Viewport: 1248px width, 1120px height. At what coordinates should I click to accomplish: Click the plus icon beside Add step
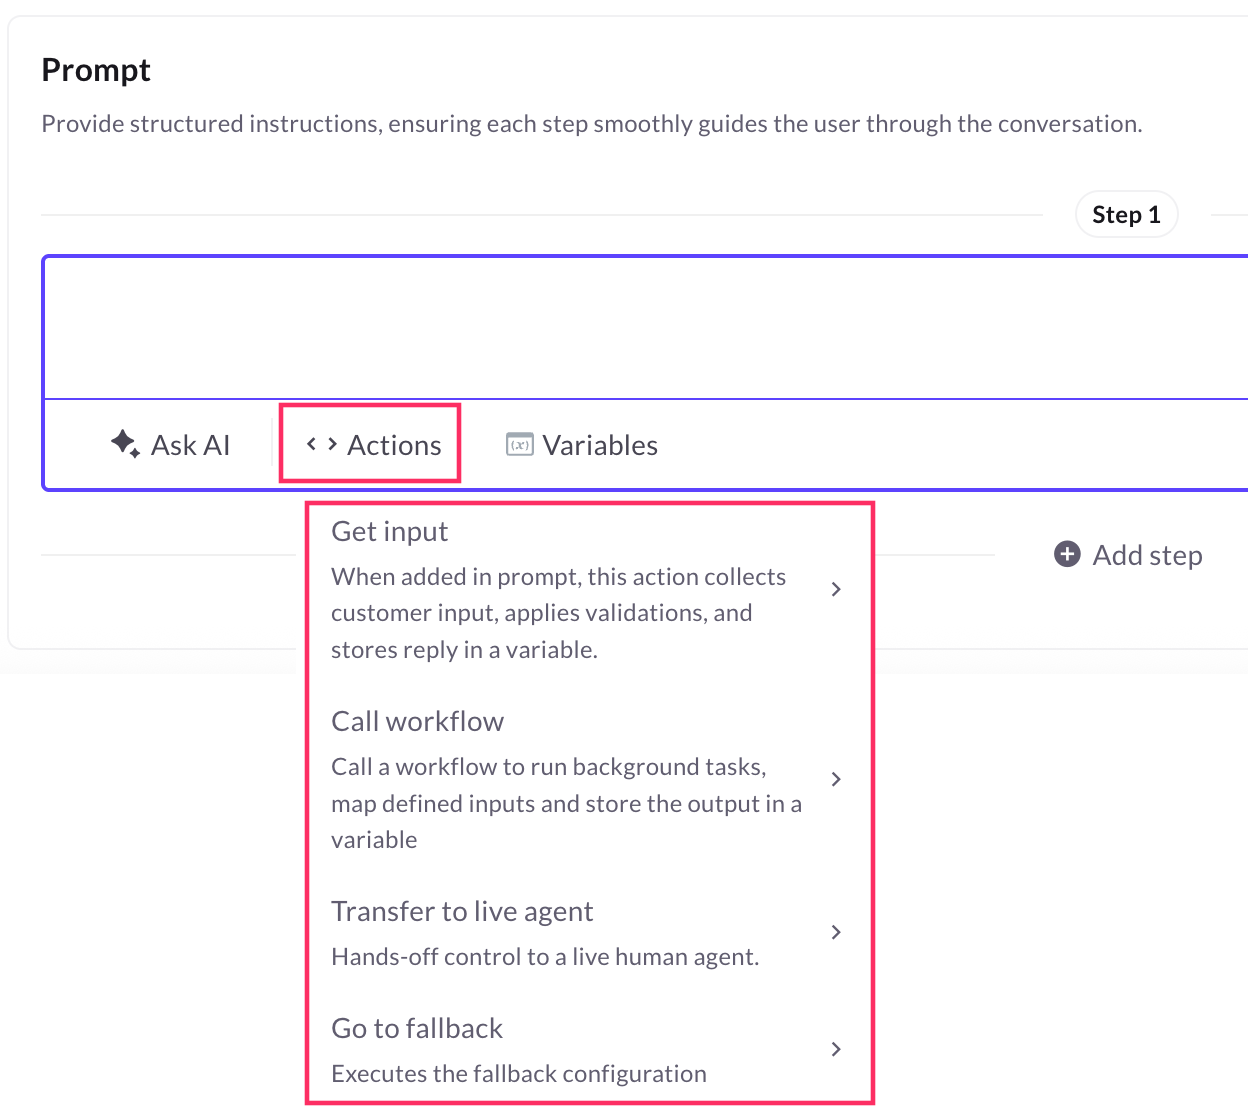click(1068, 554)
